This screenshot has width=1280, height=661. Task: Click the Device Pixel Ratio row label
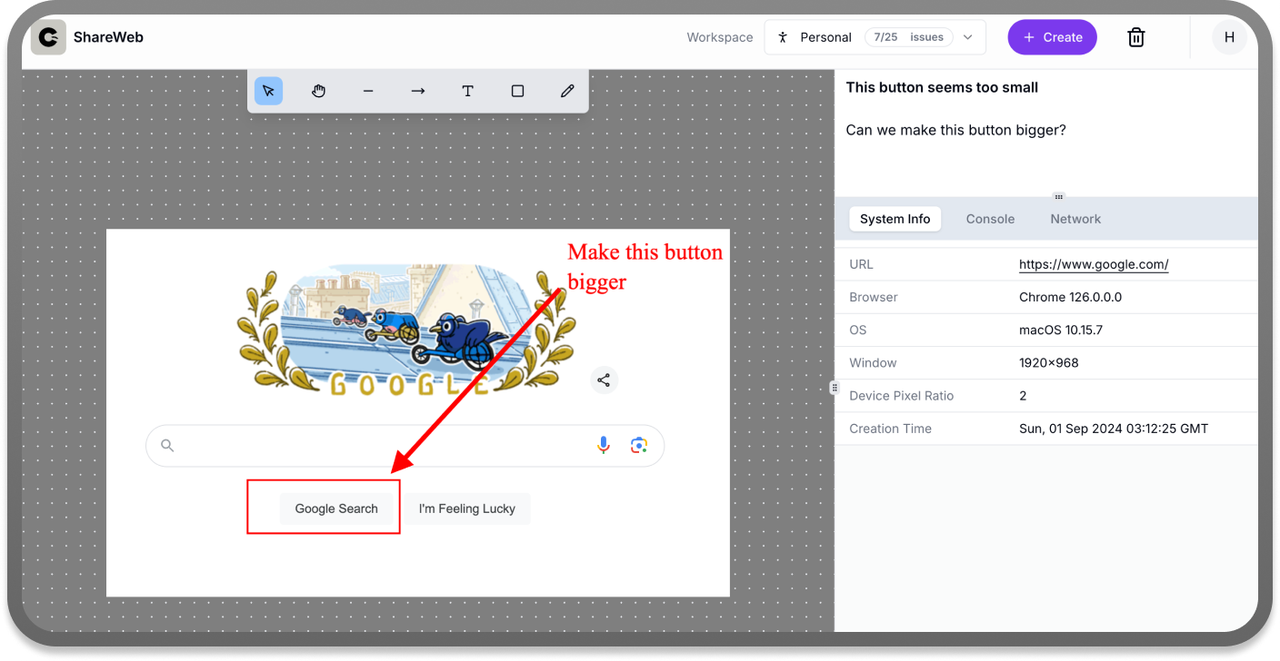[901, 396]
